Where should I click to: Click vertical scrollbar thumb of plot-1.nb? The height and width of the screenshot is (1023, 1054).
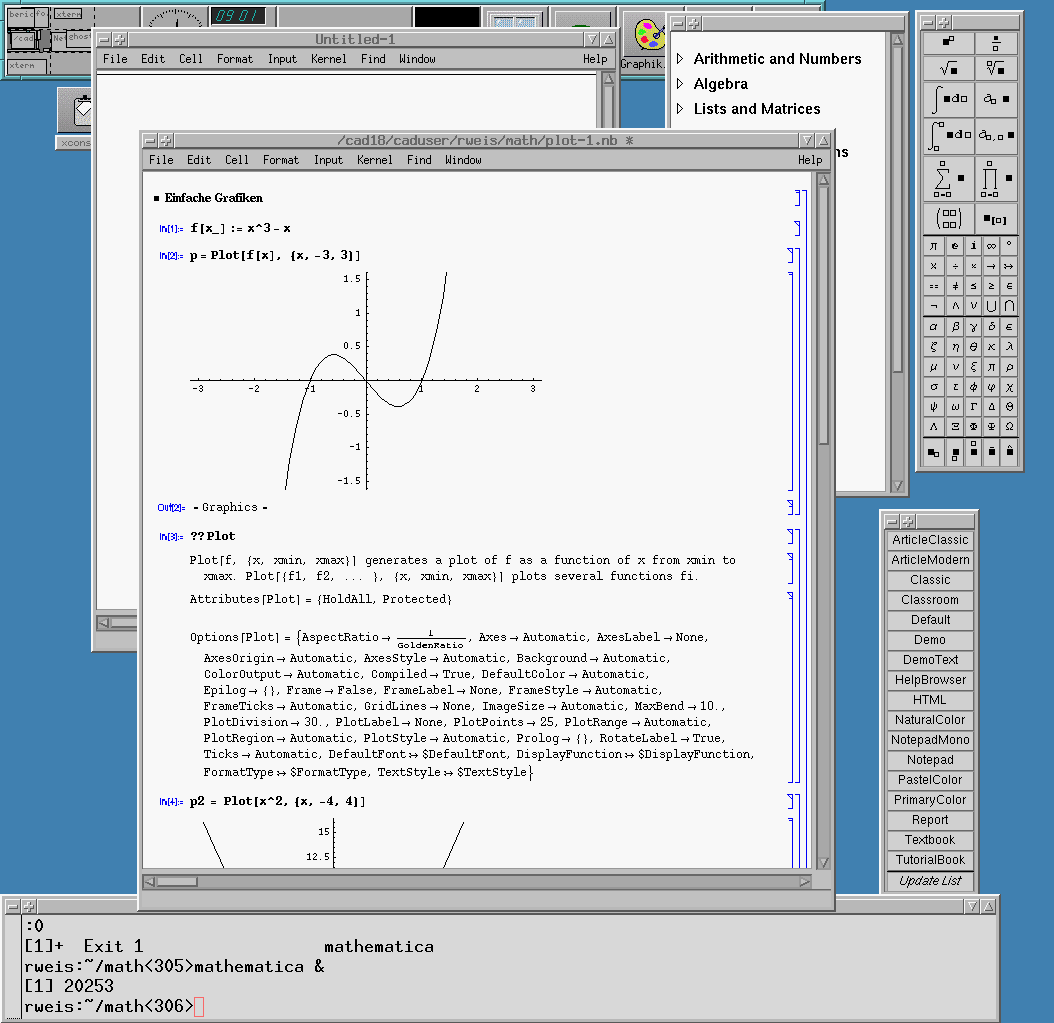point(824,316)
